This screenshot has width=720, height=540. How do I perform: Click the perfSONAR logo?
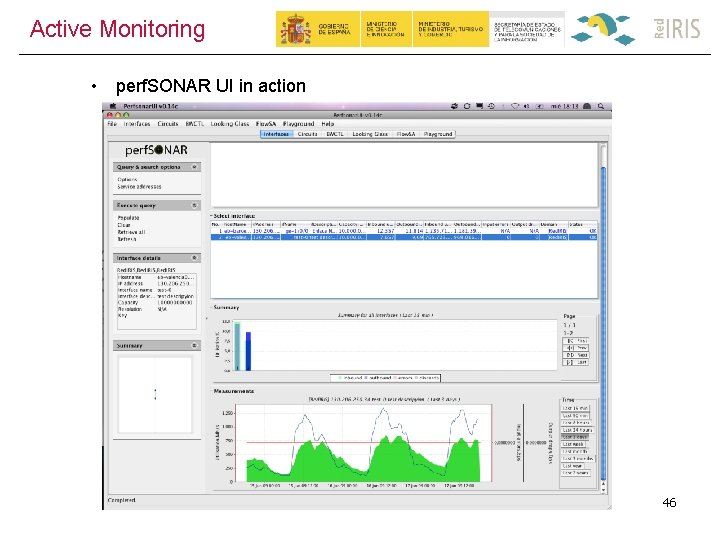tap(156, 150)
